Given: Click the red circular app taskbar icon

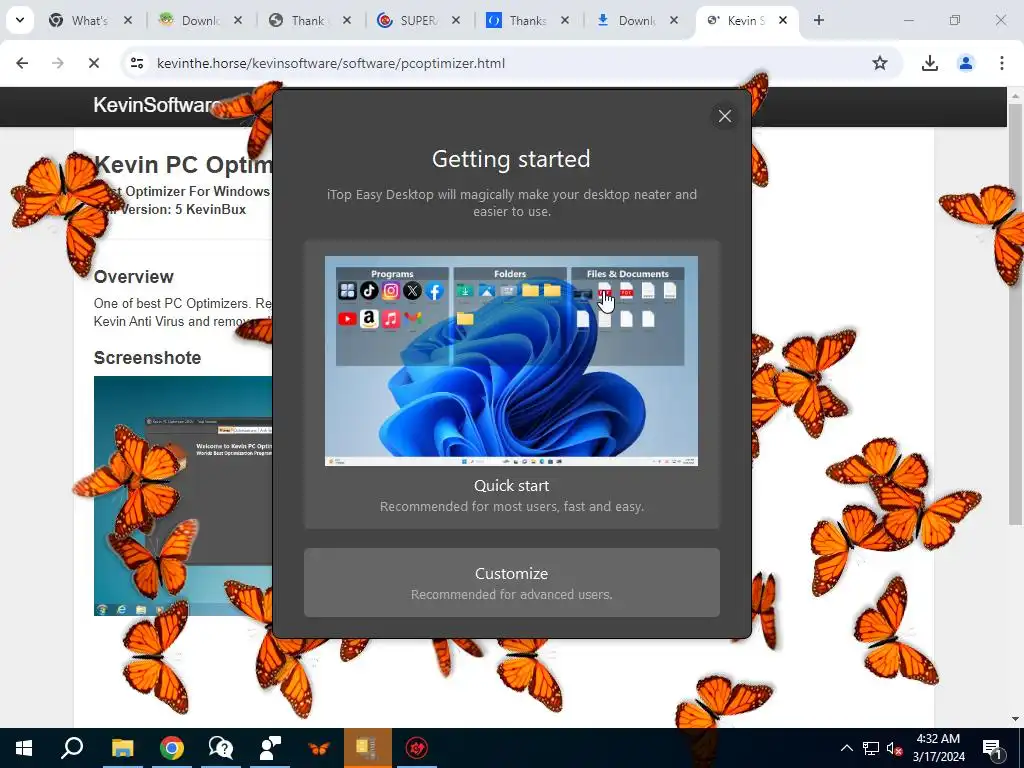Looking at the screenshot, I should click(417, 748).
